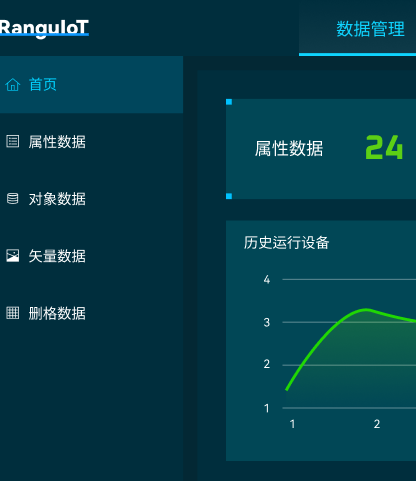Open 对象数据 sidebar menu item

[91, 199]
